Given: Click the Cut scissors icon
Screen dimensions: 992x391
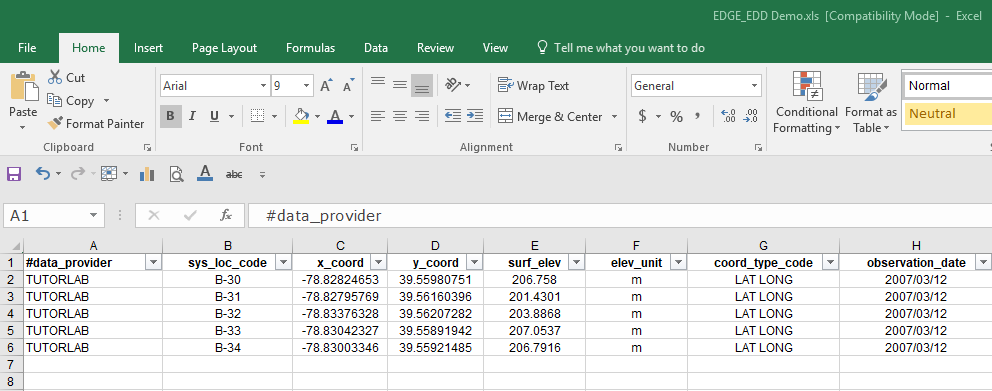Looking at the screenshot, I should (x=55, y=77).
